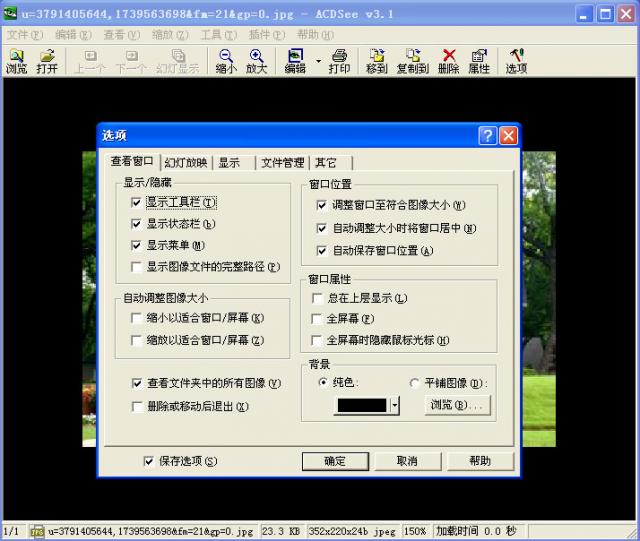Screen dimensions: 640x541
Task: Switch to the 幻灯放映 tab
Action: pos(185,162)
